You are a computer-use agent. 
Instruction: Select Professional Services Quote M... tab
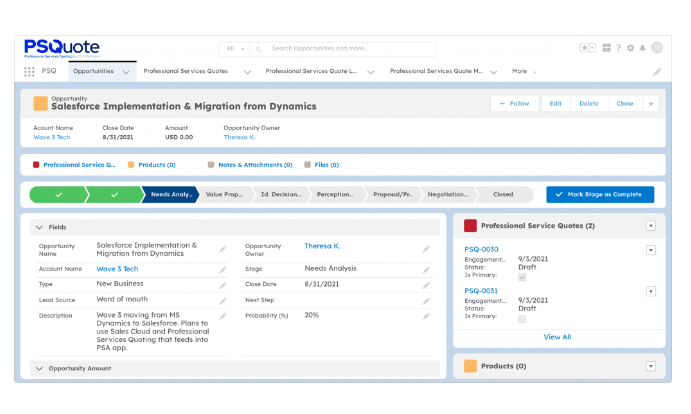tap(436, 71)
